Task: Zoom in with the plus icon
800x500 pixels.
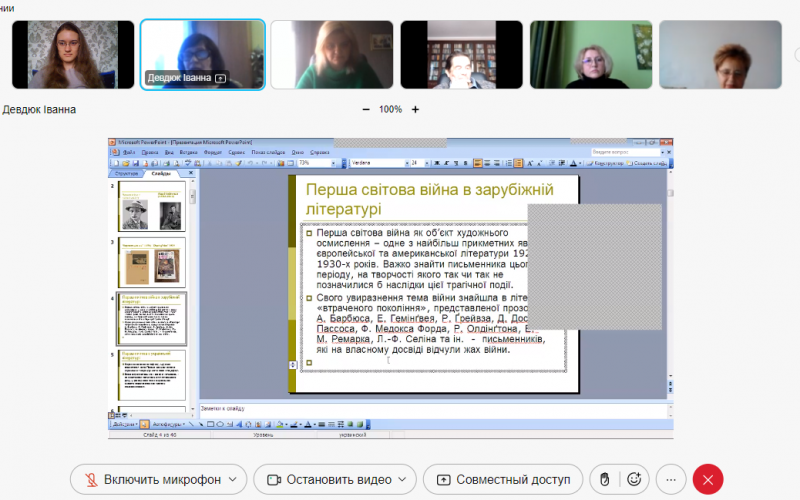Action: pos(416,109)
